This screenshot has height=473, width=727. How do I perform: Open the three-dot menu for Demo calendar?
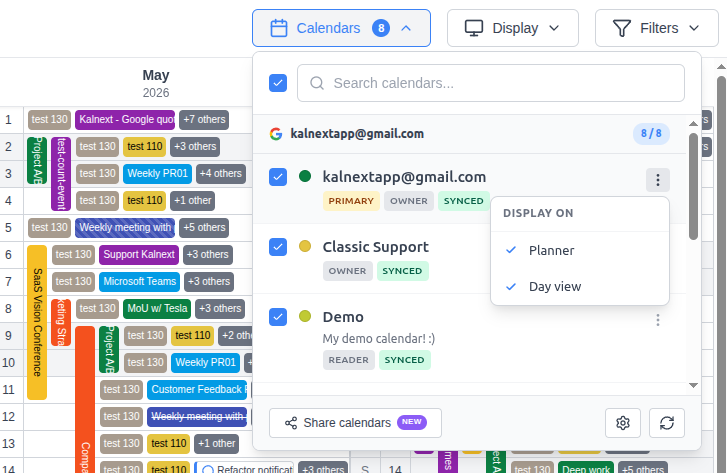click(x=657, y=320)
